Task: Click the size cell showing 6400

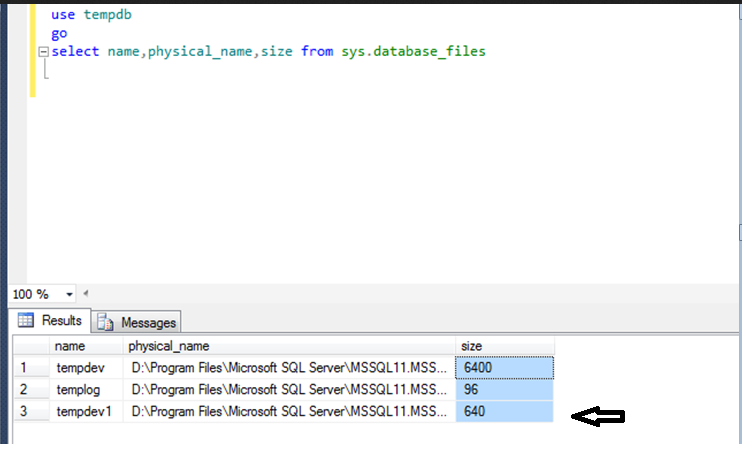Action: 505,368
